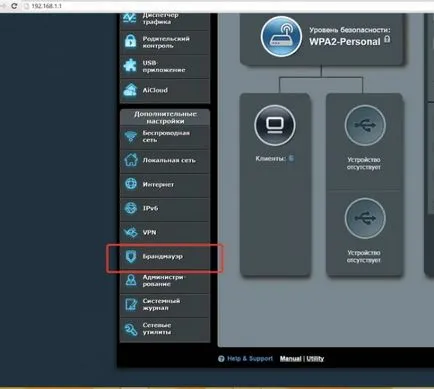Select the Интернет globe icon
This screenshot has height=389, width=434.
click(x=131, y=184)
